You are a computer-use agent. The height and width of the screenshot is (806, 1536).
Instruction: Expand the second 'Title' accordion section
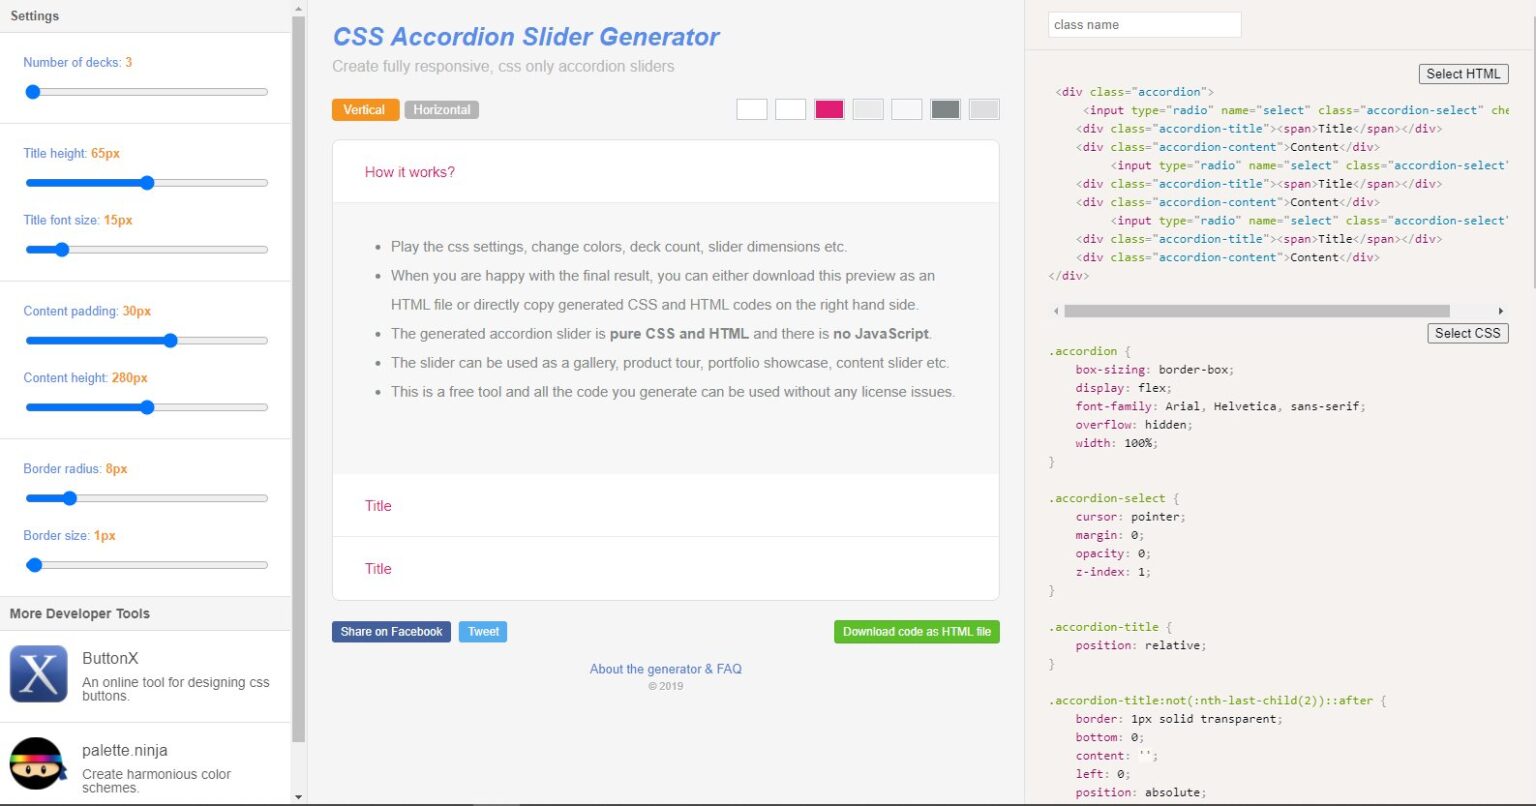pyautogui.click(x=378, y=506)
